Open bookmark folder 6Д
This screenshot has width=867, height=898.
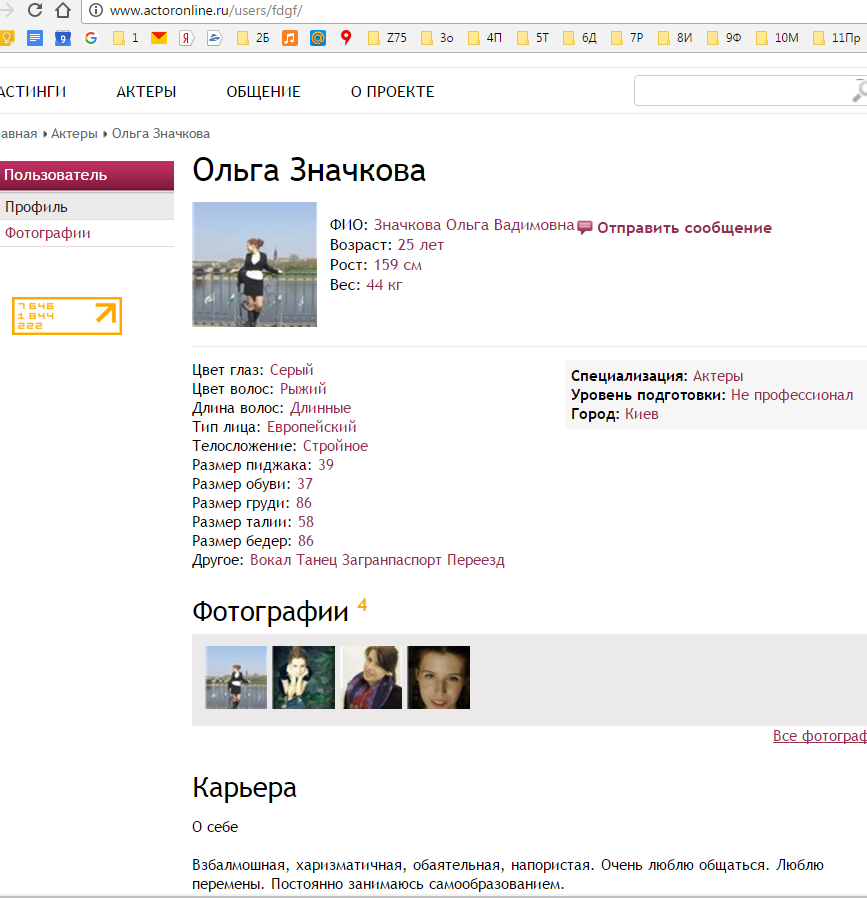click(x=580, y=38)
